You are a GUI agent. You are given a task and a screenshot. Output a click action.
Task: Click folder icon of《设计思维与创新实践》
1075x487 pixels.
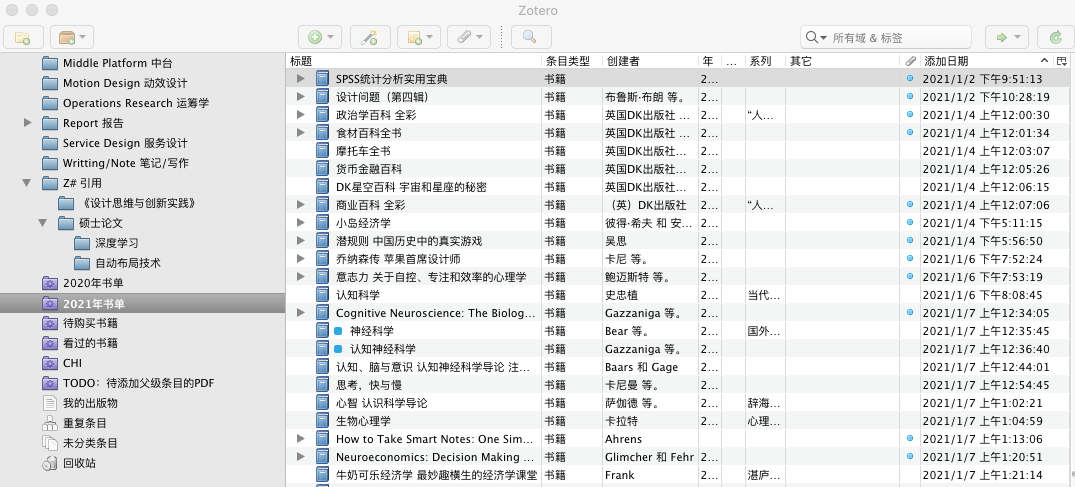pos(67,203)
